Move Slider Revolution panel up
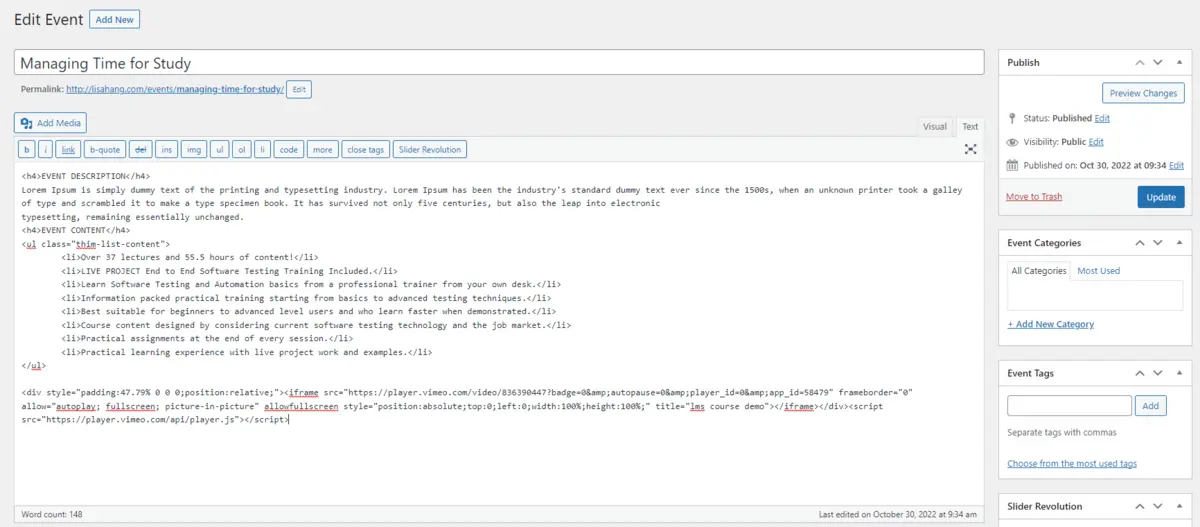This screenshot has width=1200, height=527. 1139,506
